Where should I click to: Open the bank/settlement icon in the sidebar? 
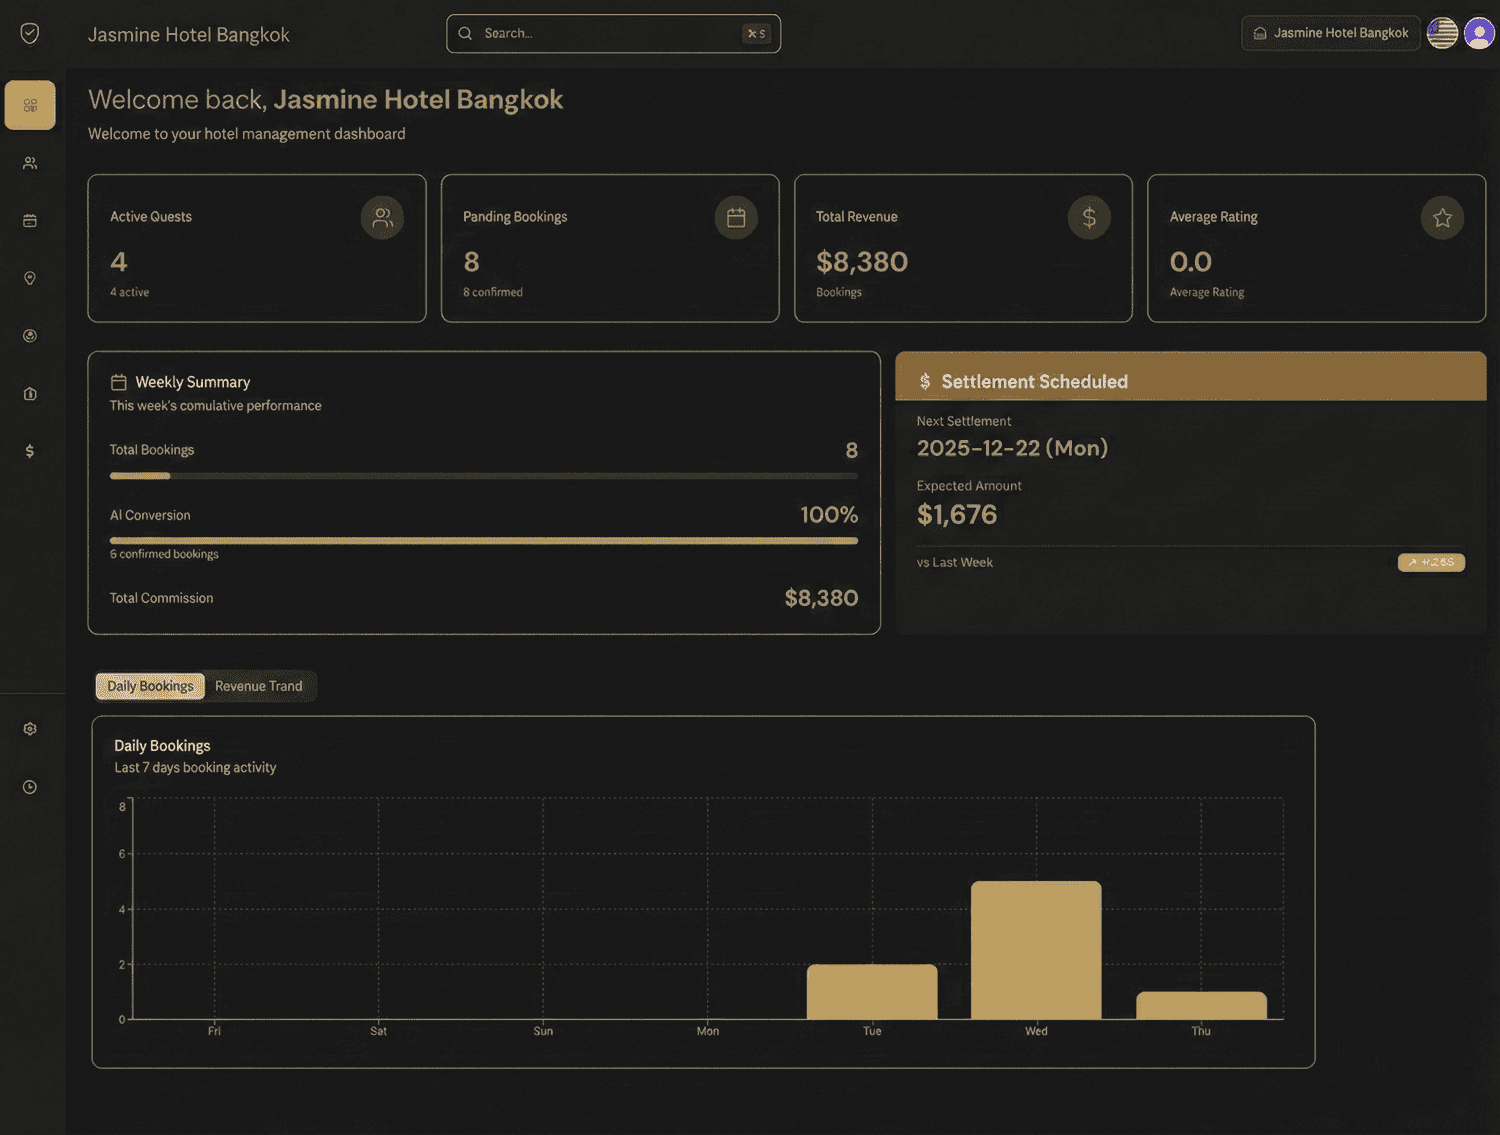pos(30,393)
